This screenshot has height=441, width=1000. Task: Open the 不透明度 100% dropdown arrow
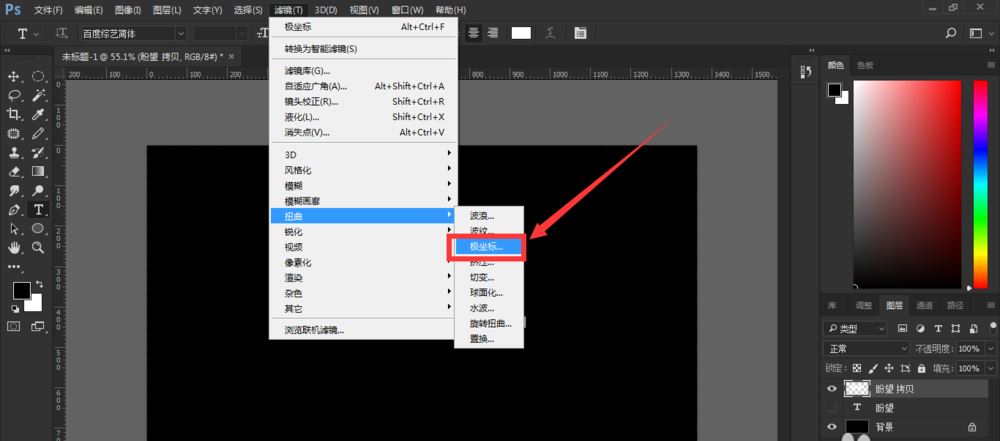[x=990, y=349]
